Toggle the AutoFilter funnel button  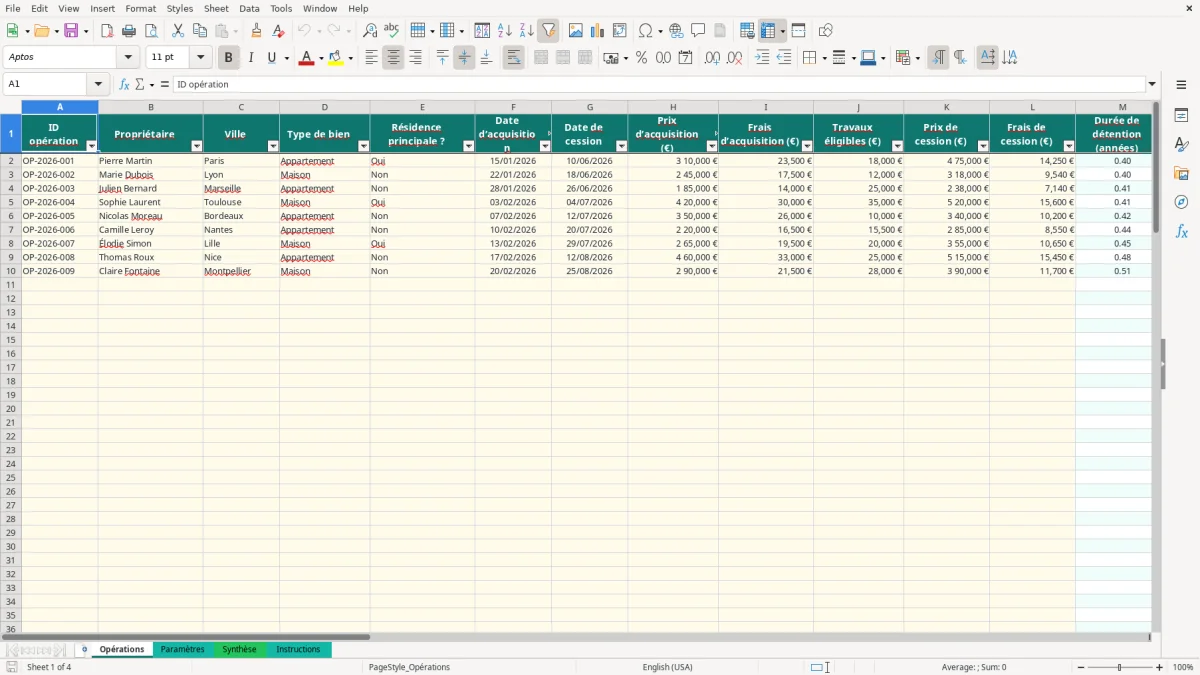coord(549,31)
